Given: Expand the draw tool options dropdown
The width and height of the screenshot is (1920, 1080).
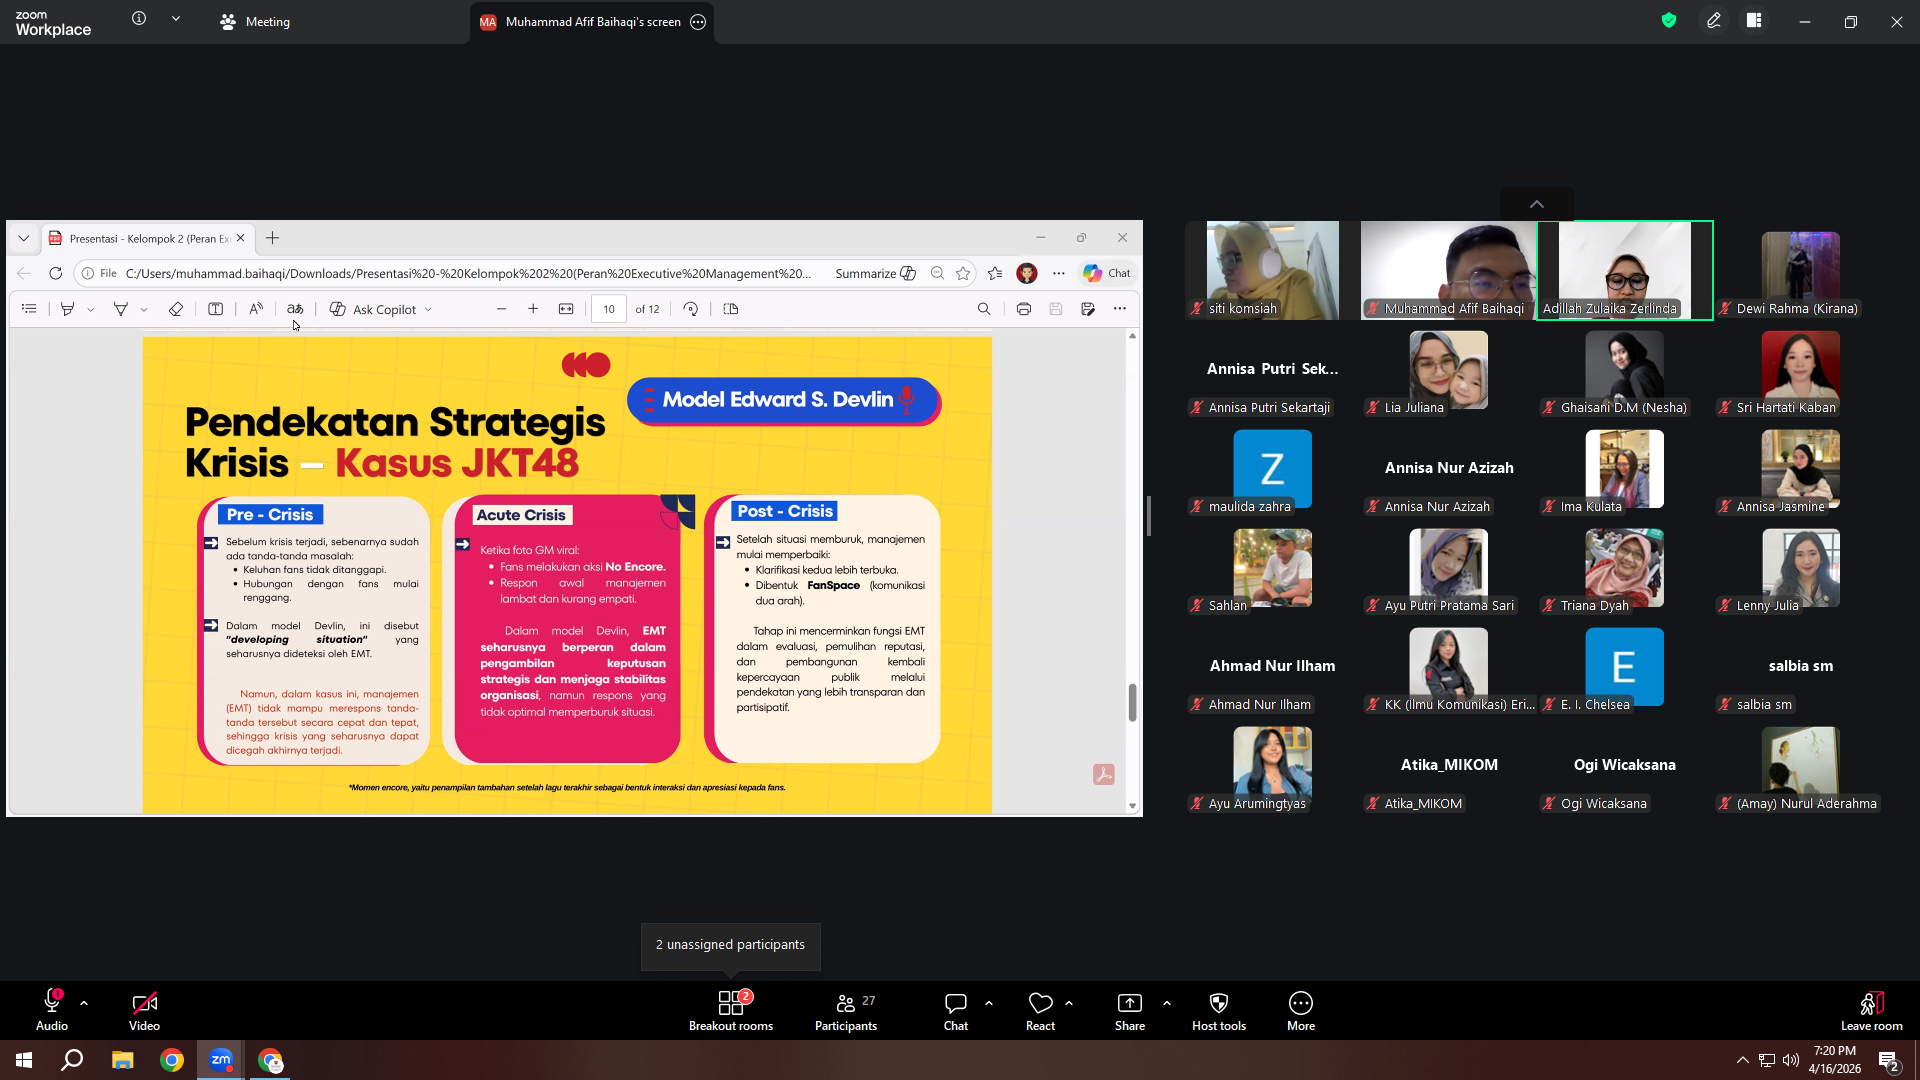Looking at the screenshot, I should tap(144, 310).
